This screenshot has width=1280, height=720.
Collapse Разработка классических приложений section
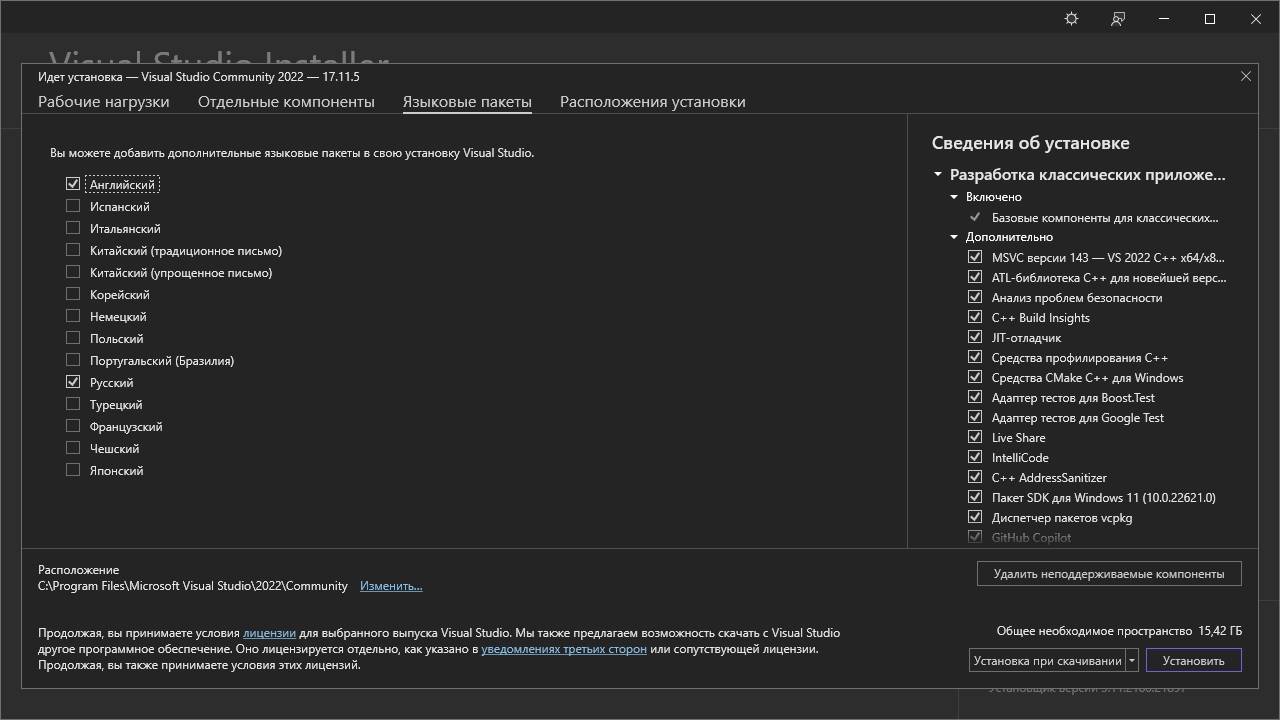tap(938, 175)
